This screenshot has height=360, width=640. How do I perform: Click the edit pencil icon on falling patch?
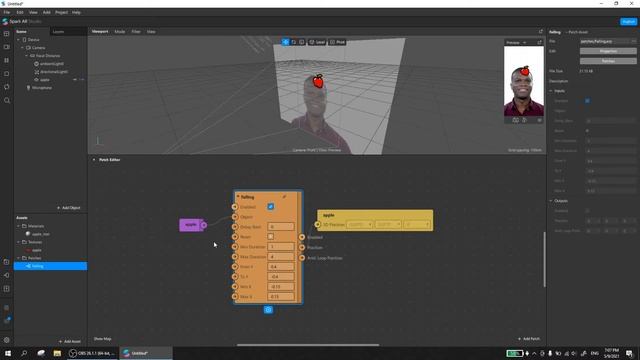tap(284, 197)
